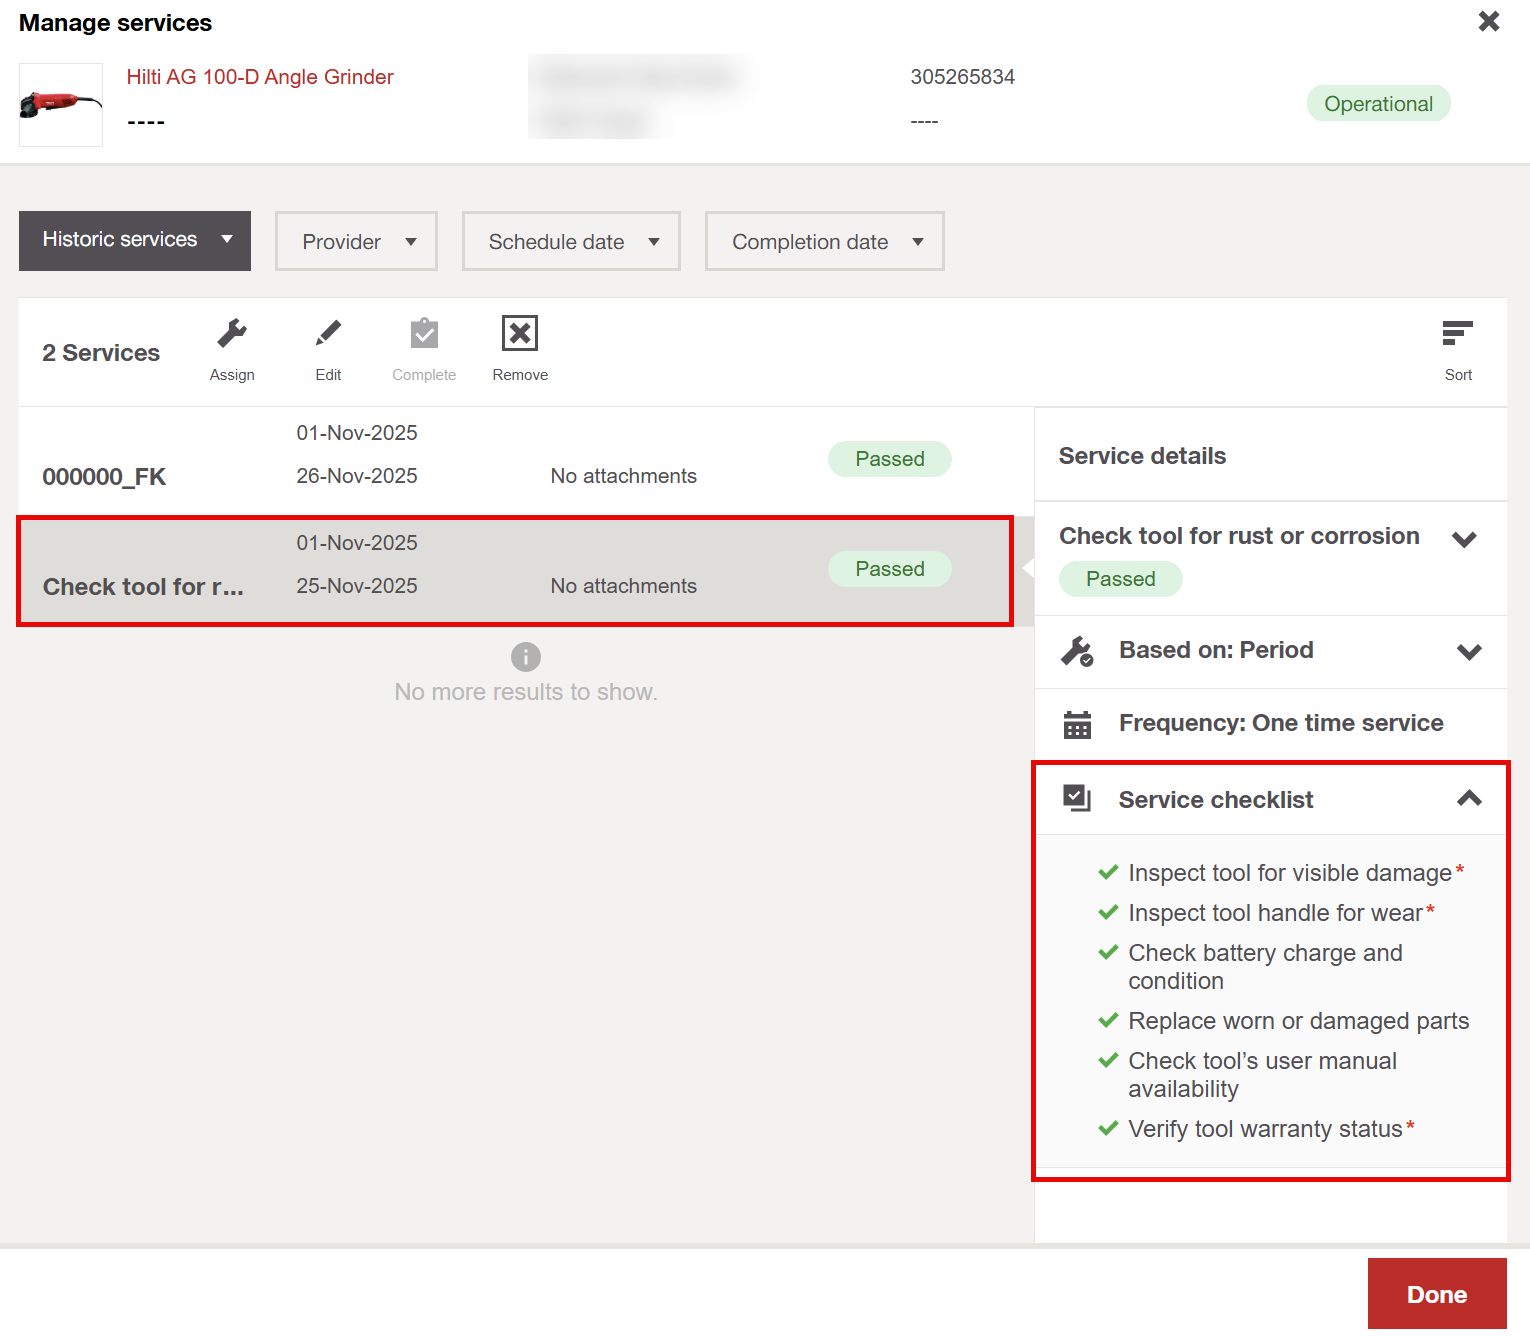Screen dimensions: 1530x1337
Task: Open the Historic services dropdown
Action: pos(135,241)
